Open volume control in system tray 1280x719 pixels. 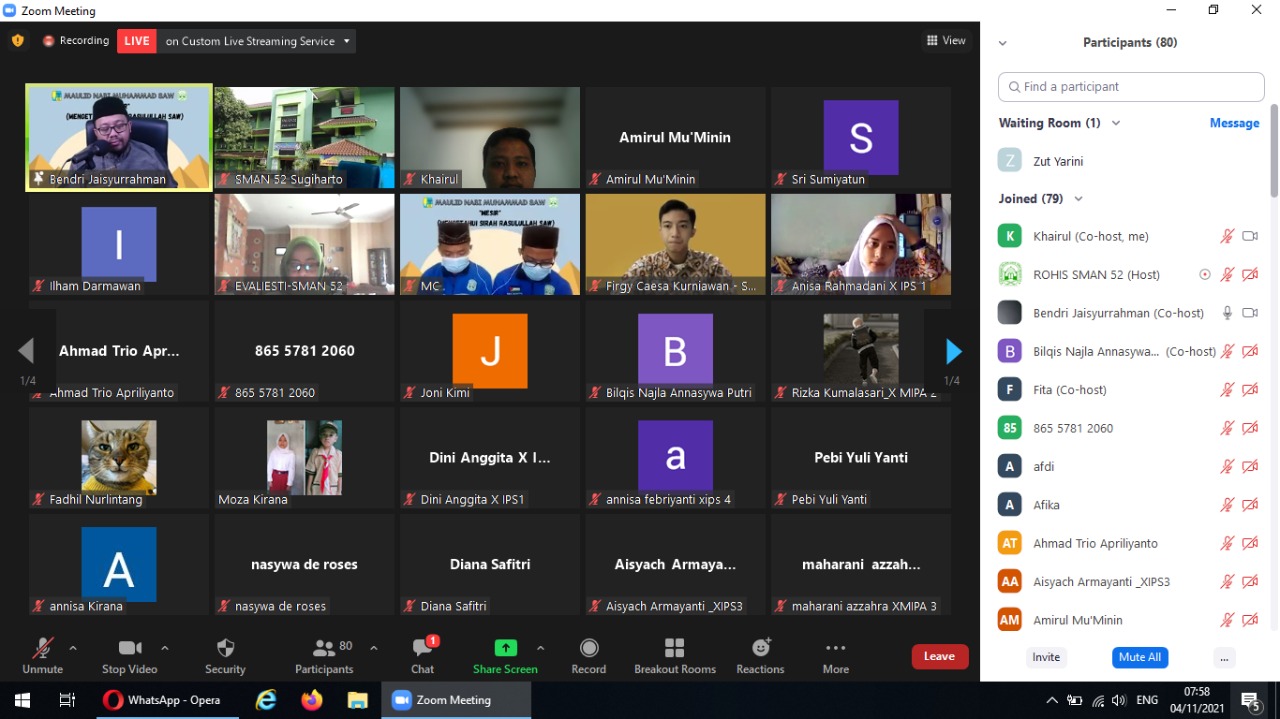(1118, 700)
